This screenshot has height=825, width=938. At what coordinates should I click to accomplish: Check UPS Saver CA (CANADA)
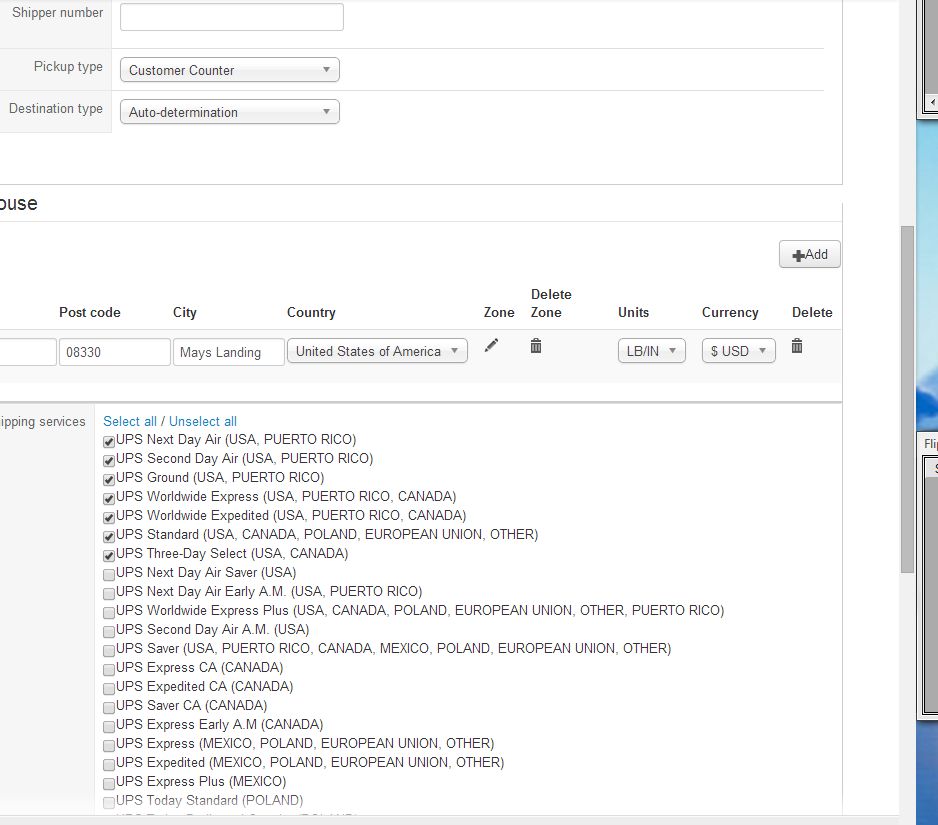109,708
